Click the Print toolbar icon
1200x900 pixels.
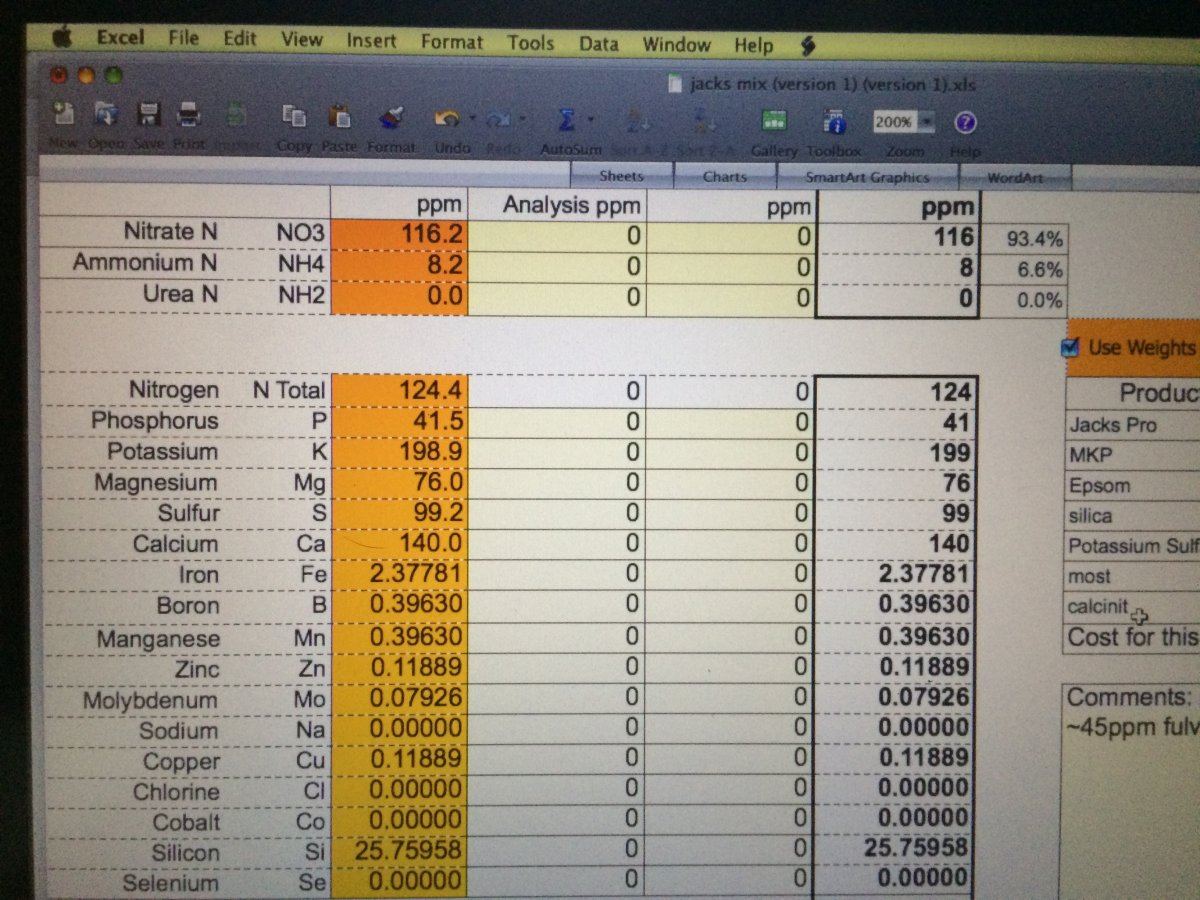coord(189,116)
